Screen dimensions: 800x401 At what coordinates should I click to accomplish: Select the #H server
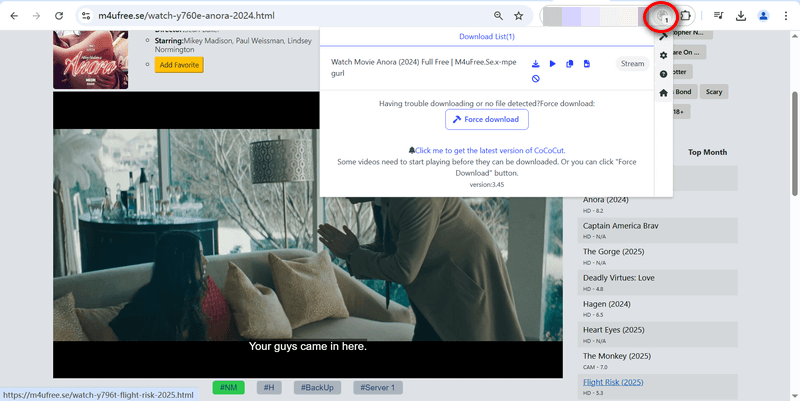click(x=269, y=388)
